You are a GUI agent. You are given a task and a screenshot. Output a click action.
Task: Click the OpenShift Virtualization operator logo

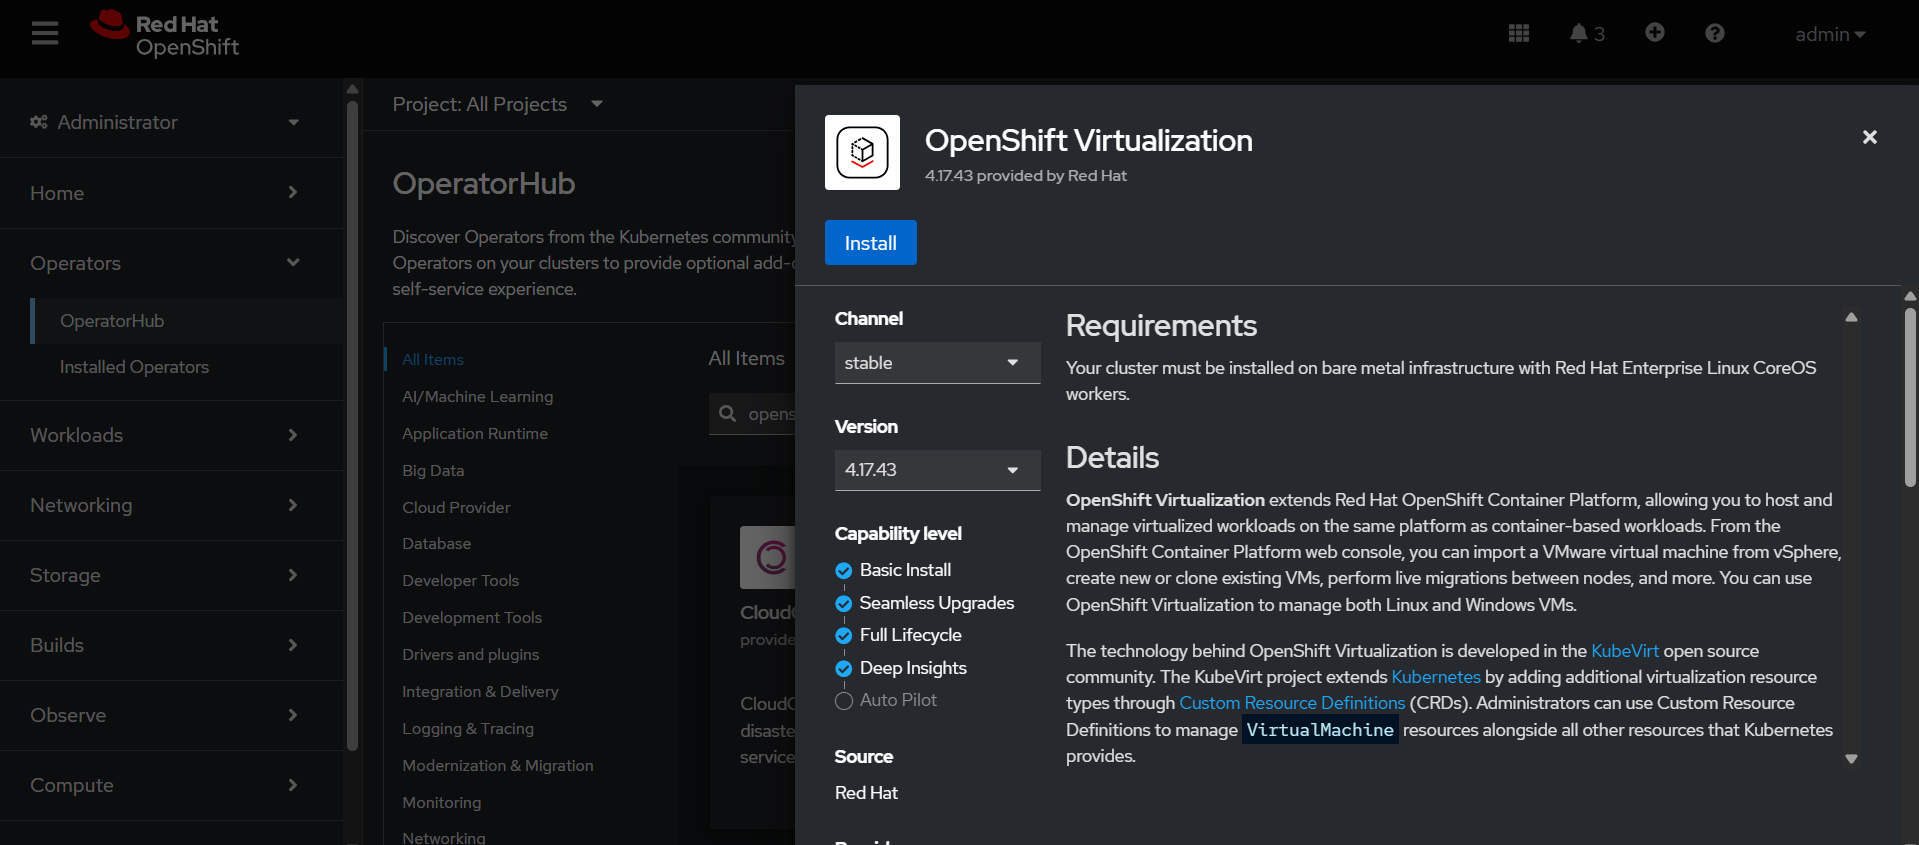click(x=862, y=152)
